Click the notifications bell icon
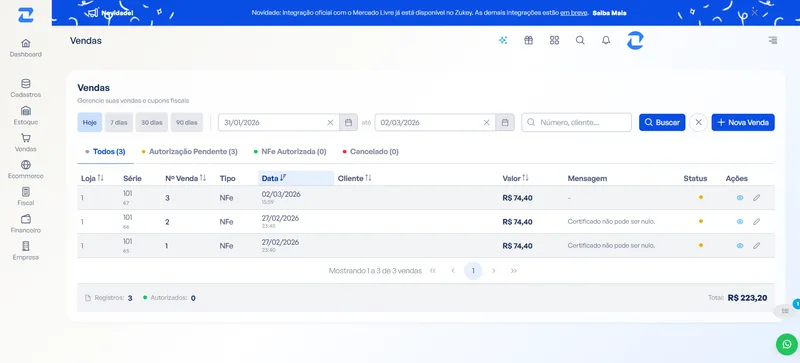This screenshot has width=800, height=363. 606,40
